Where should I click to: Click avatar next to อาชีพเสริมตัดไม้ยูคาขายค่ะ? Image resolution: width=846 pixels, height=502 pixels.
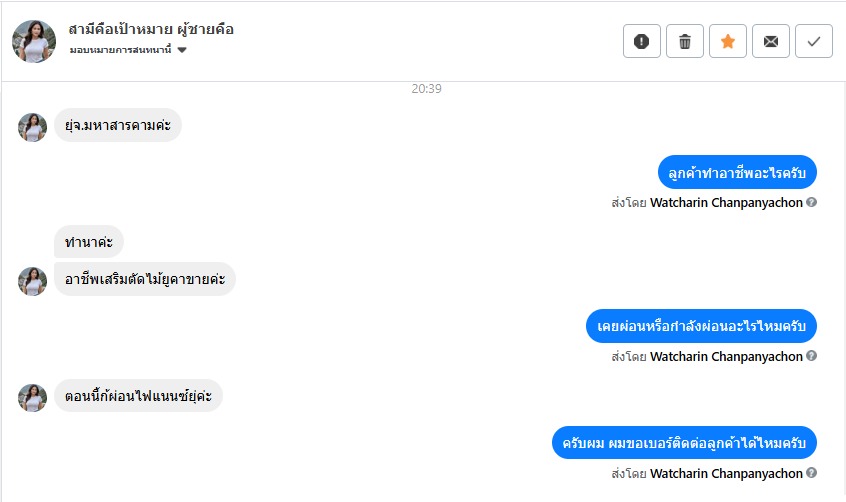pyautogui.click(x=32, y=281)
